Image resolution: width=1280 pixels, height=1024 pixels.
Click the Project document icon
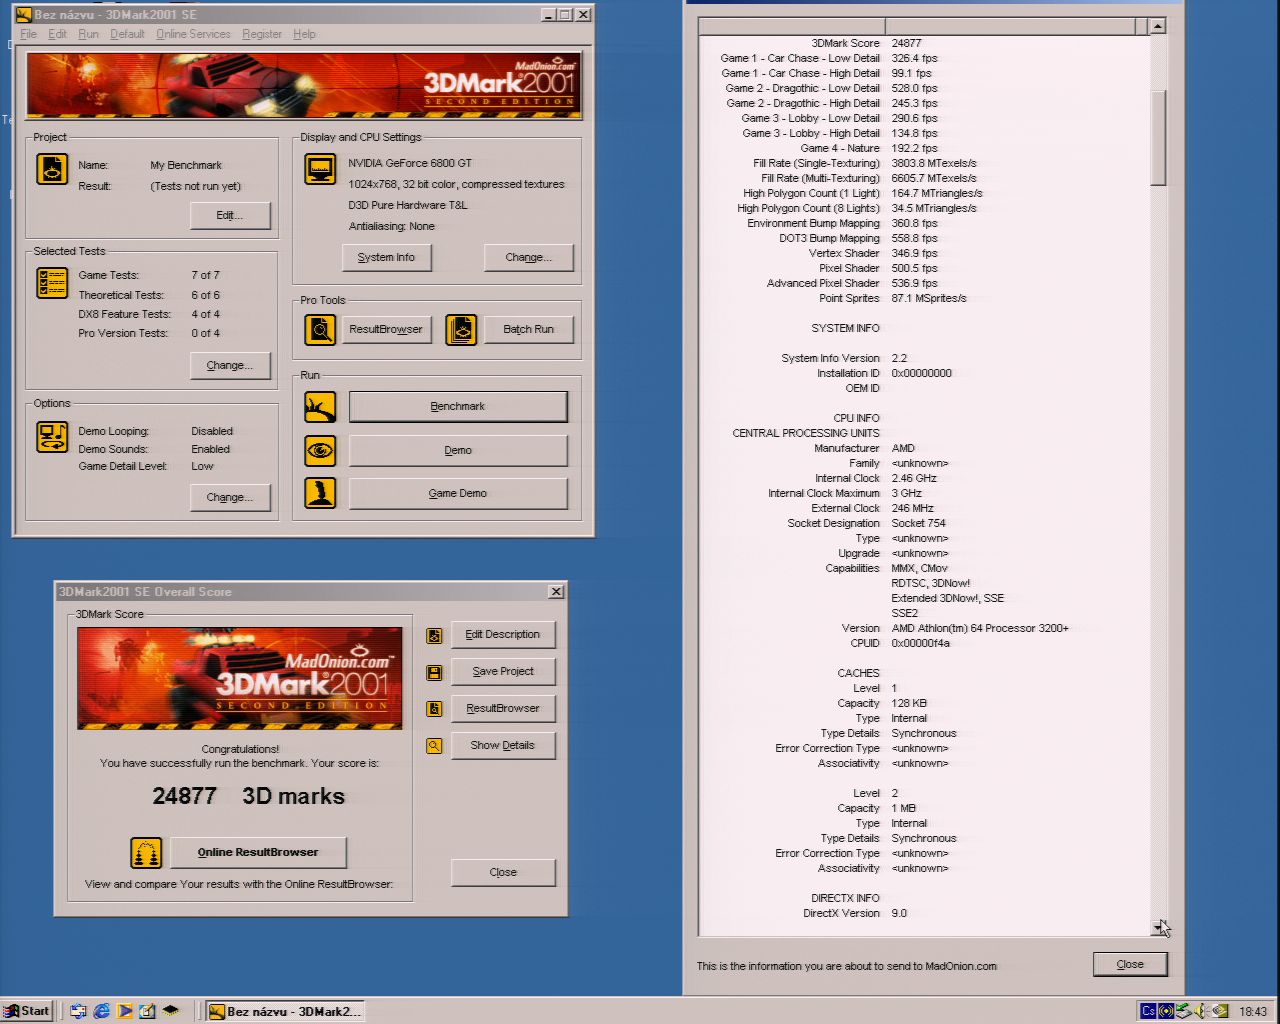[52, 169]
